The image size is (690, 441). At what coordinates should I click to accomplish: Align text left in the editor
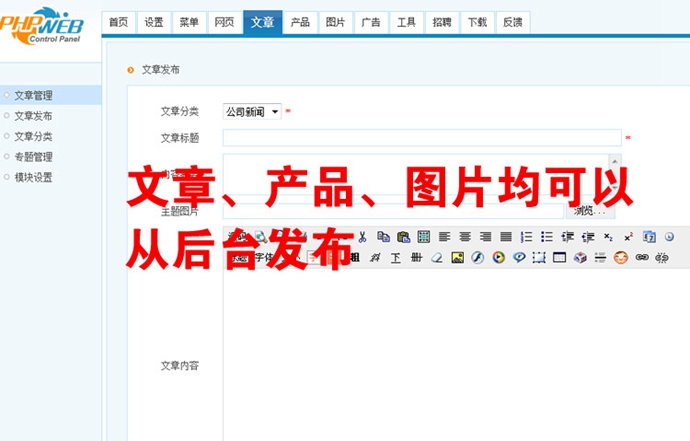pos(444,237)
